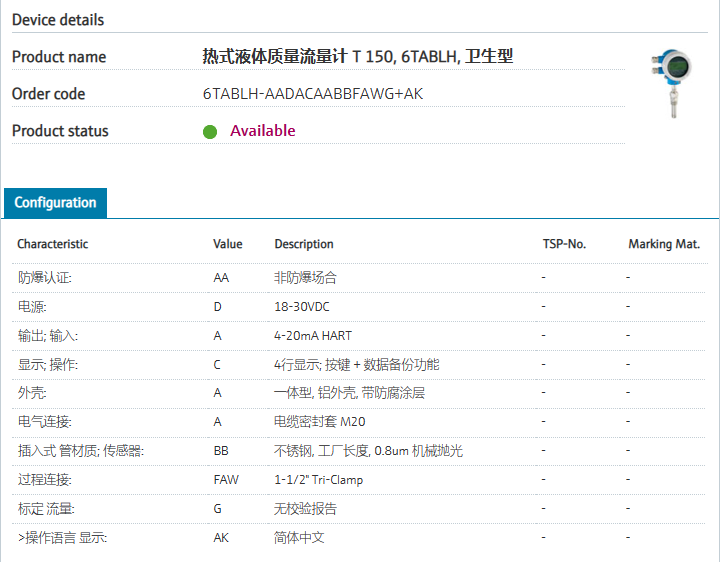Click the green Available status dot
This screenshot has width=722, height=562.
pyautogui.click(x=210, y=131)
